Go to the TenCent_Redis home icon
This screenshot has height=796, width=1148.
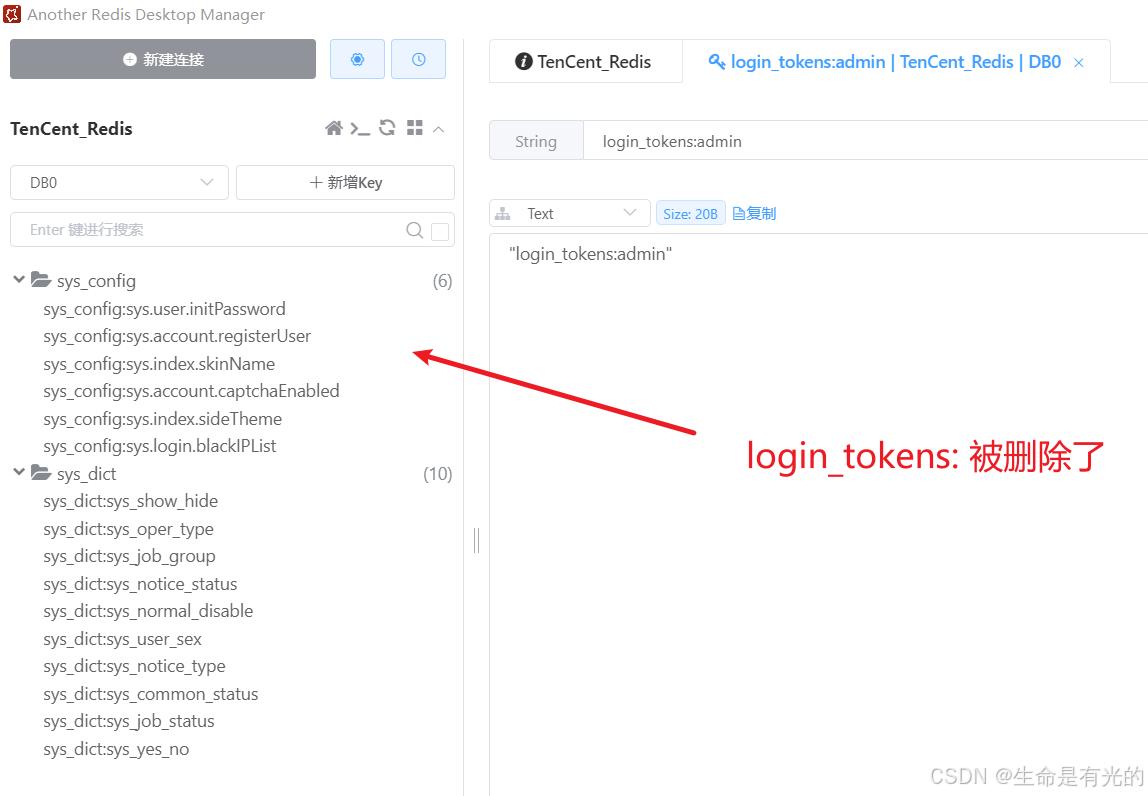pyautogui.click(x=334, y=128)
